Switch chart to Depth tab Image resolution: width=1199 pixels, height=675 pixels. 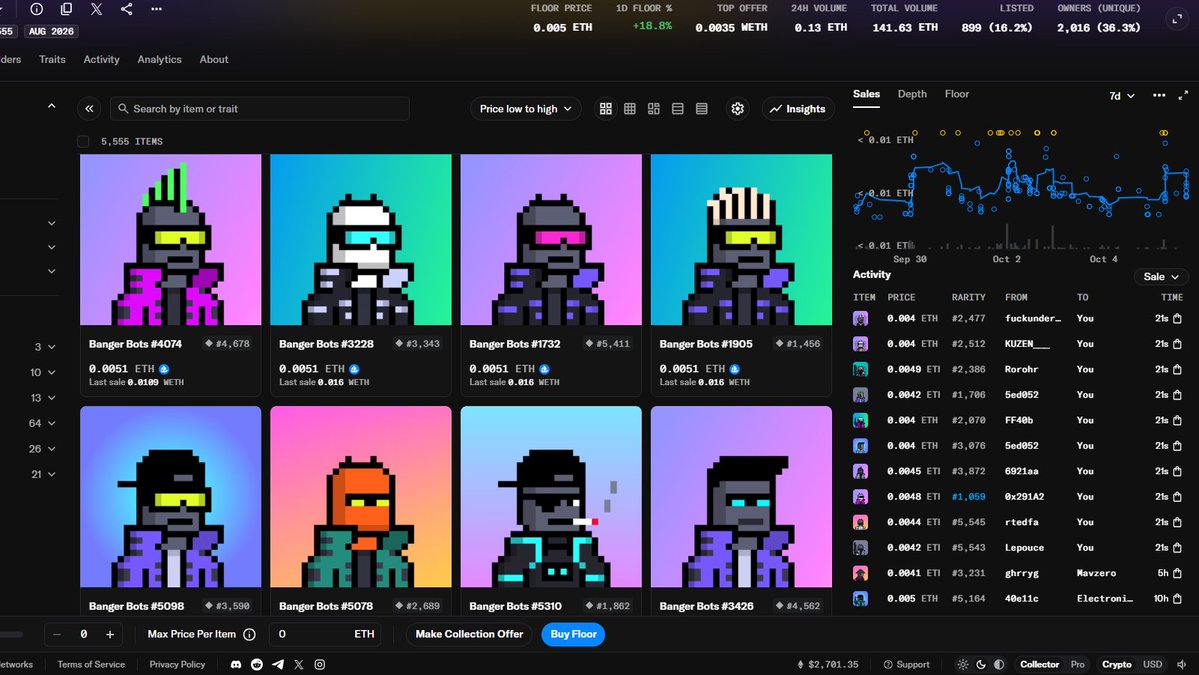point(911,94)
